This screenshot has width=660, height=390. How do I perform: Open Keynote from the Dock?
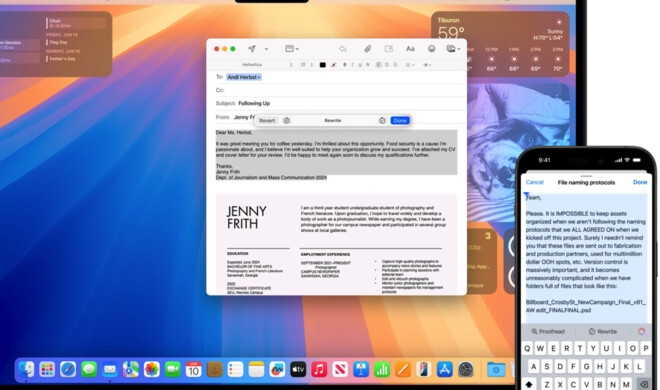361,369
